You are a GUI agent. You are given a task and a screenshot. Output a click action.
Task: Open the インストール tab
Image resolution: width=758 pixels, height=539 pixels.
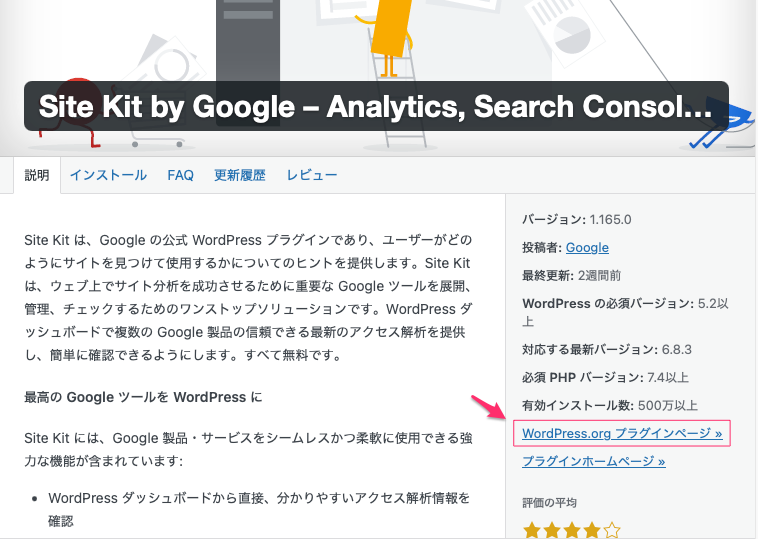108,175
